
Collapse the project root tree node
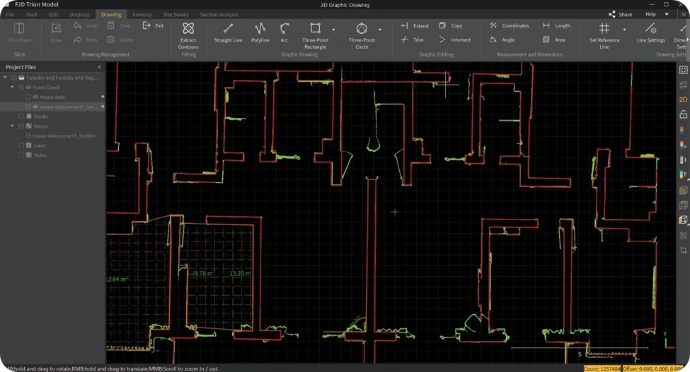[x=5, y=77]
